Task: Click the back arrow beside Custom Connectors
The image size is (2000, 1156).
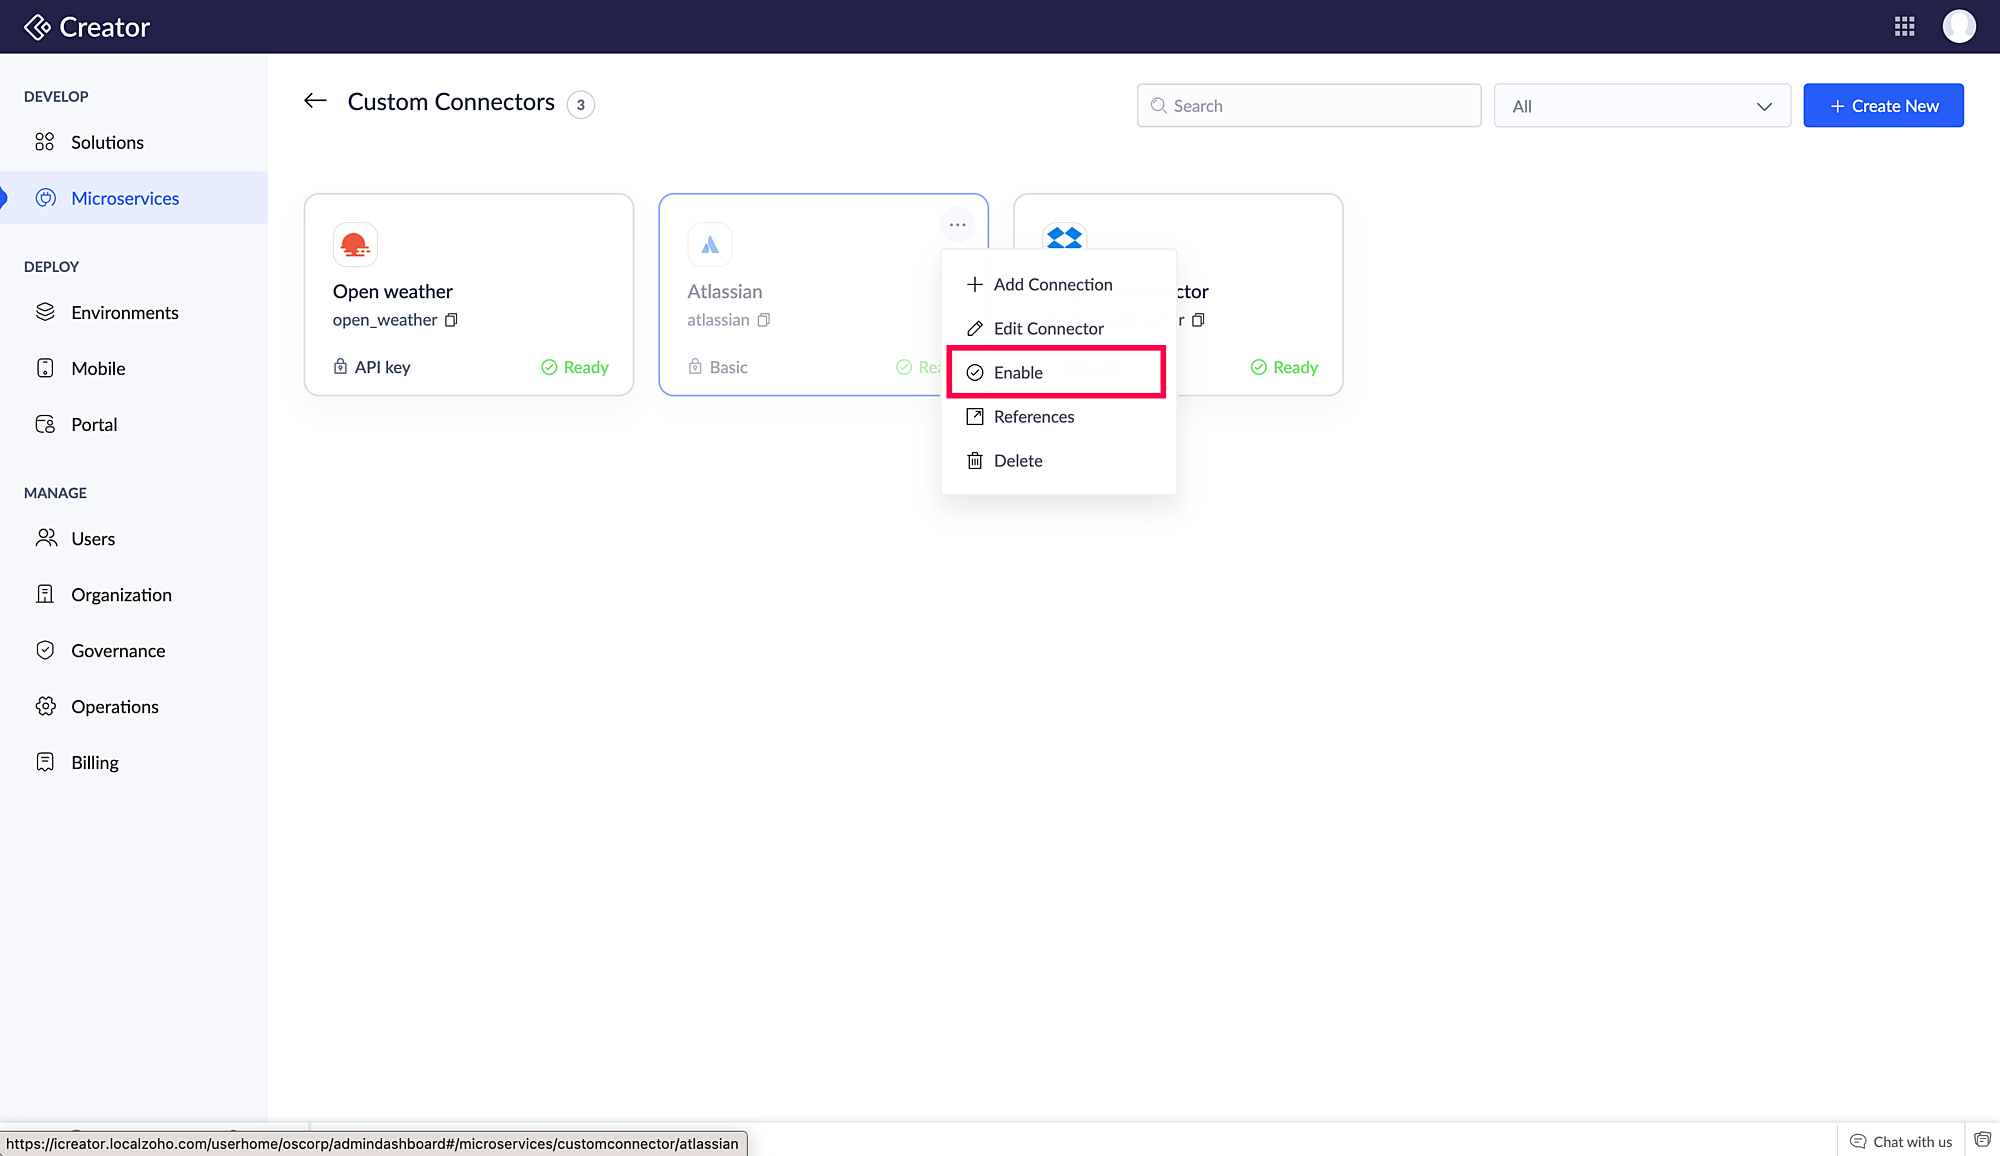Action: pyautogui.click(x=315, y=101)
